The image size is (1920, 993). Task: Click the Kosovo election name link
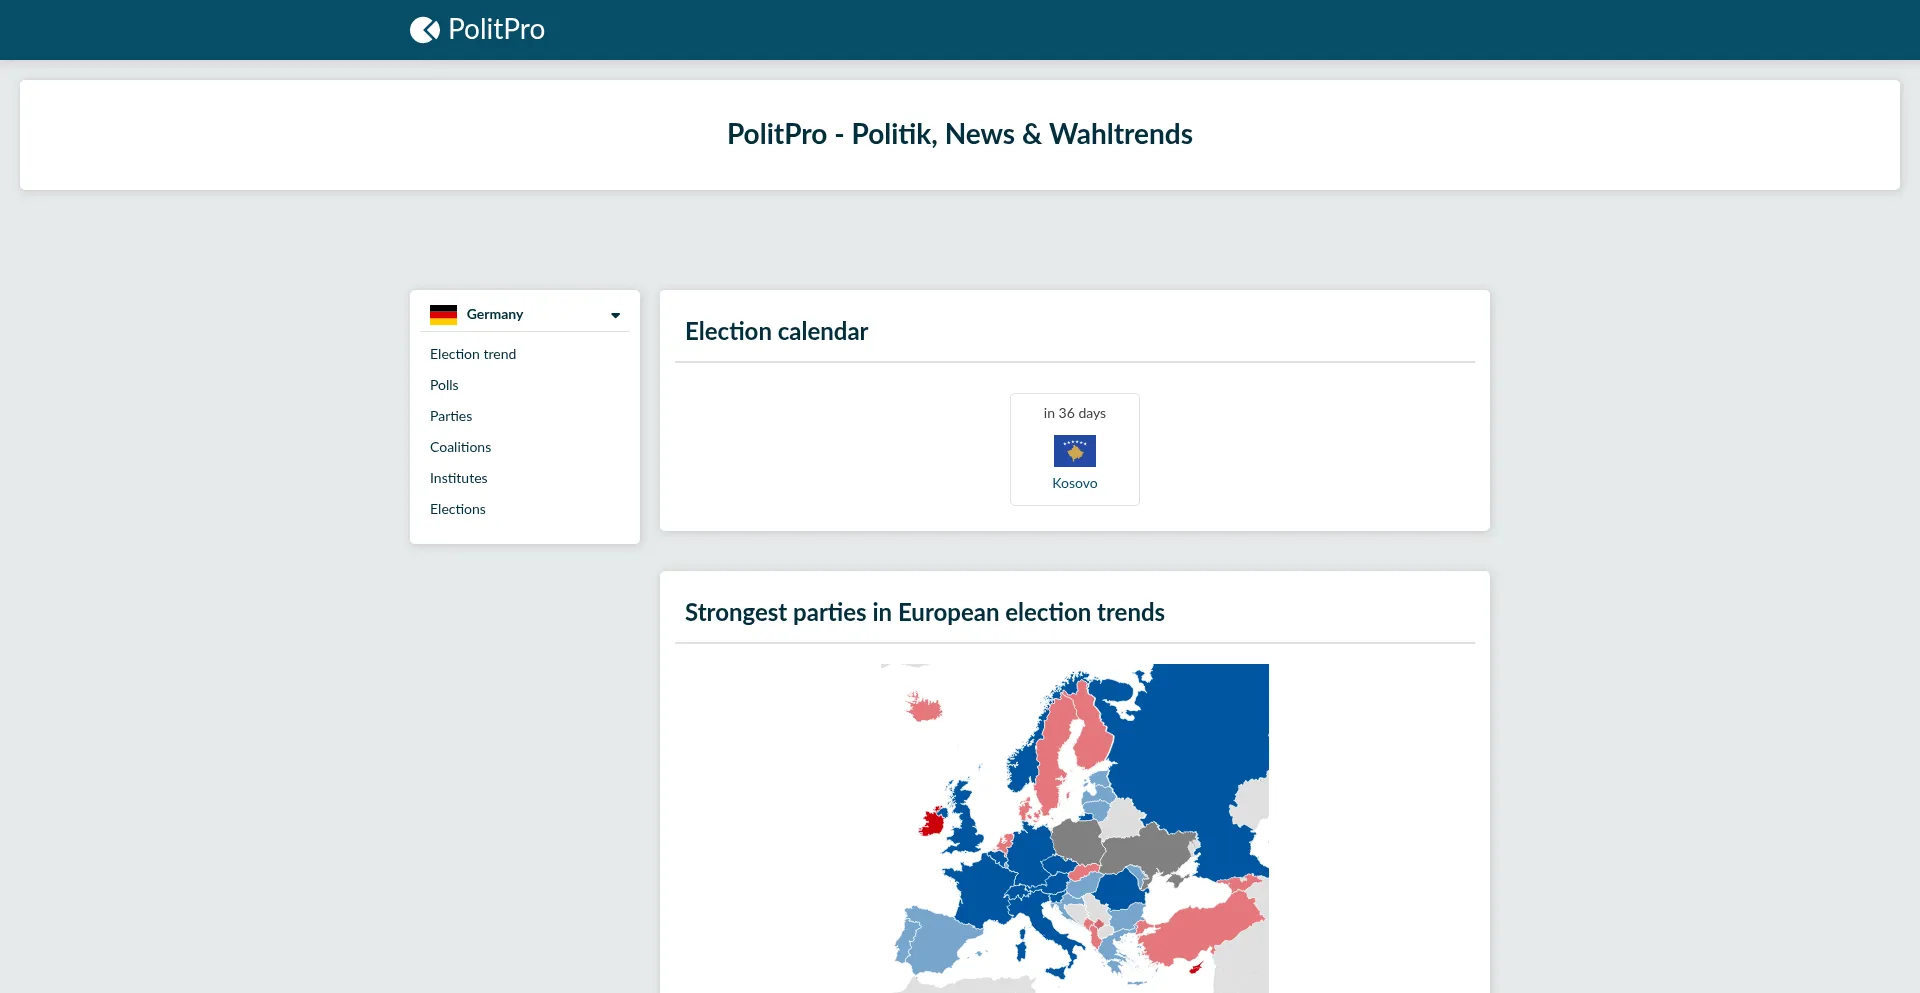1074,483
